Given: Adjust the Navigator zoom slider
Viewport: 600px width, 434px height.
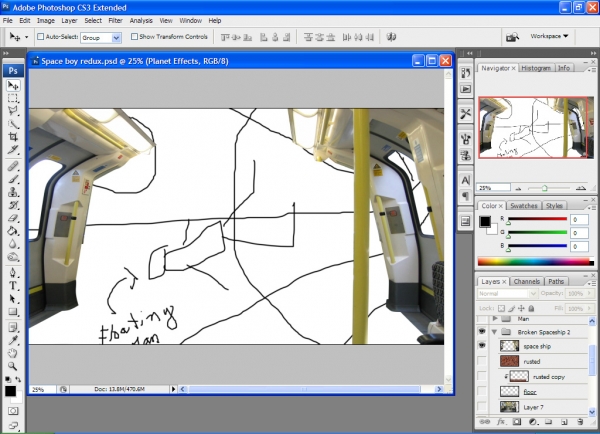Looking at the screenshot, I should point(545,188).
